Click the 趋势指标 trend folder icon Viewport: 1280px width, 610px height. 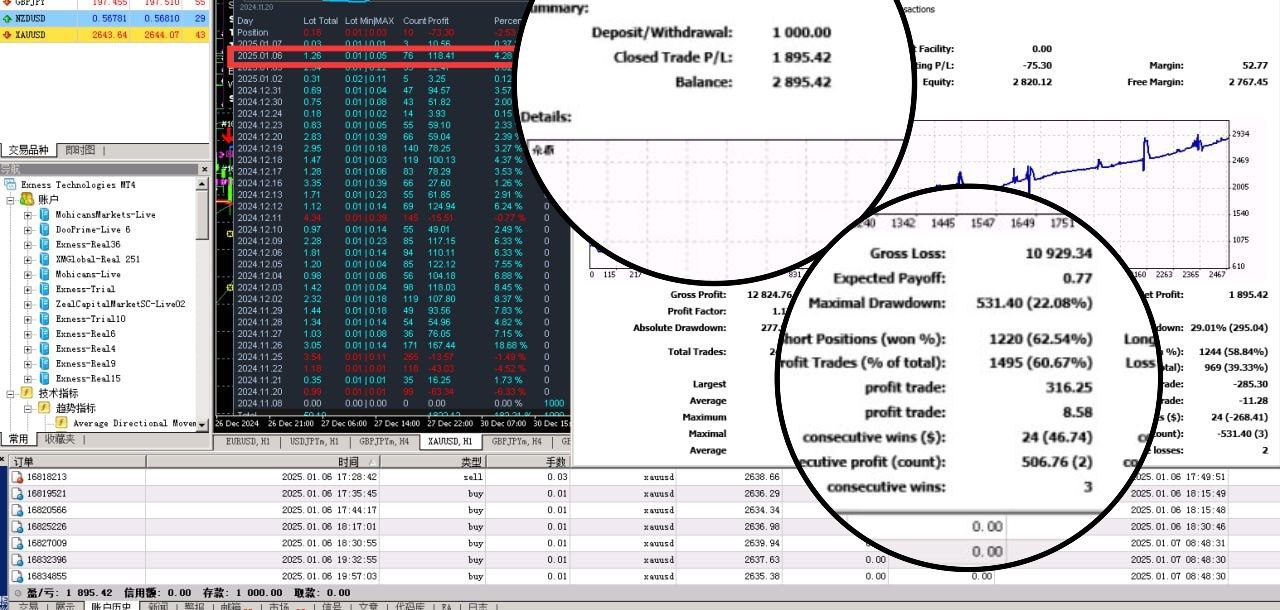point(43,408)
